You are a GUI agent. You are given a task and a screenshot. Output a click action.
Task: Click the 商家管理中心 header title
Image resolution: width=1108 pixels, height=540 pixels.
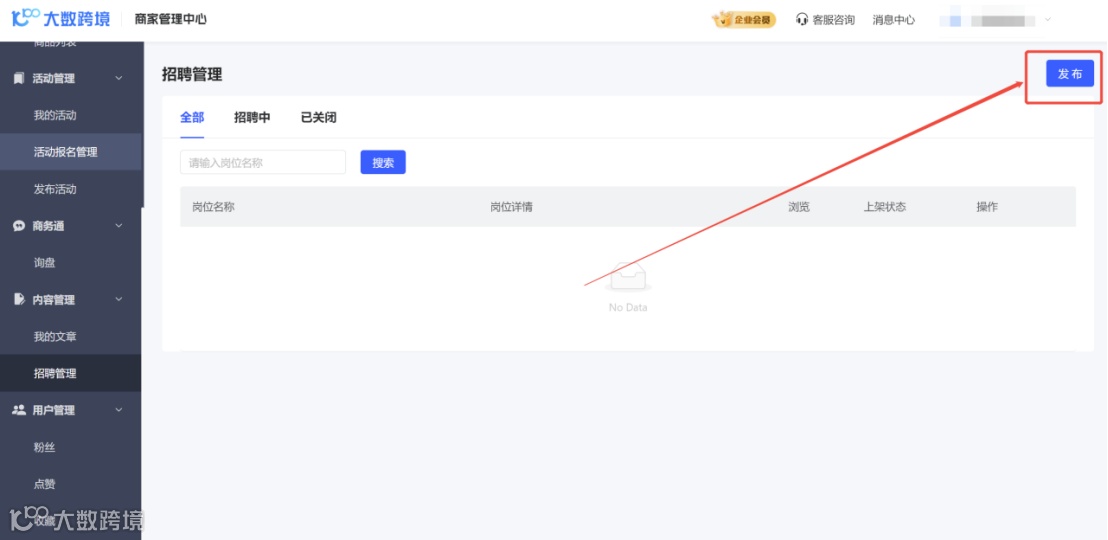[x=170, y=20]
